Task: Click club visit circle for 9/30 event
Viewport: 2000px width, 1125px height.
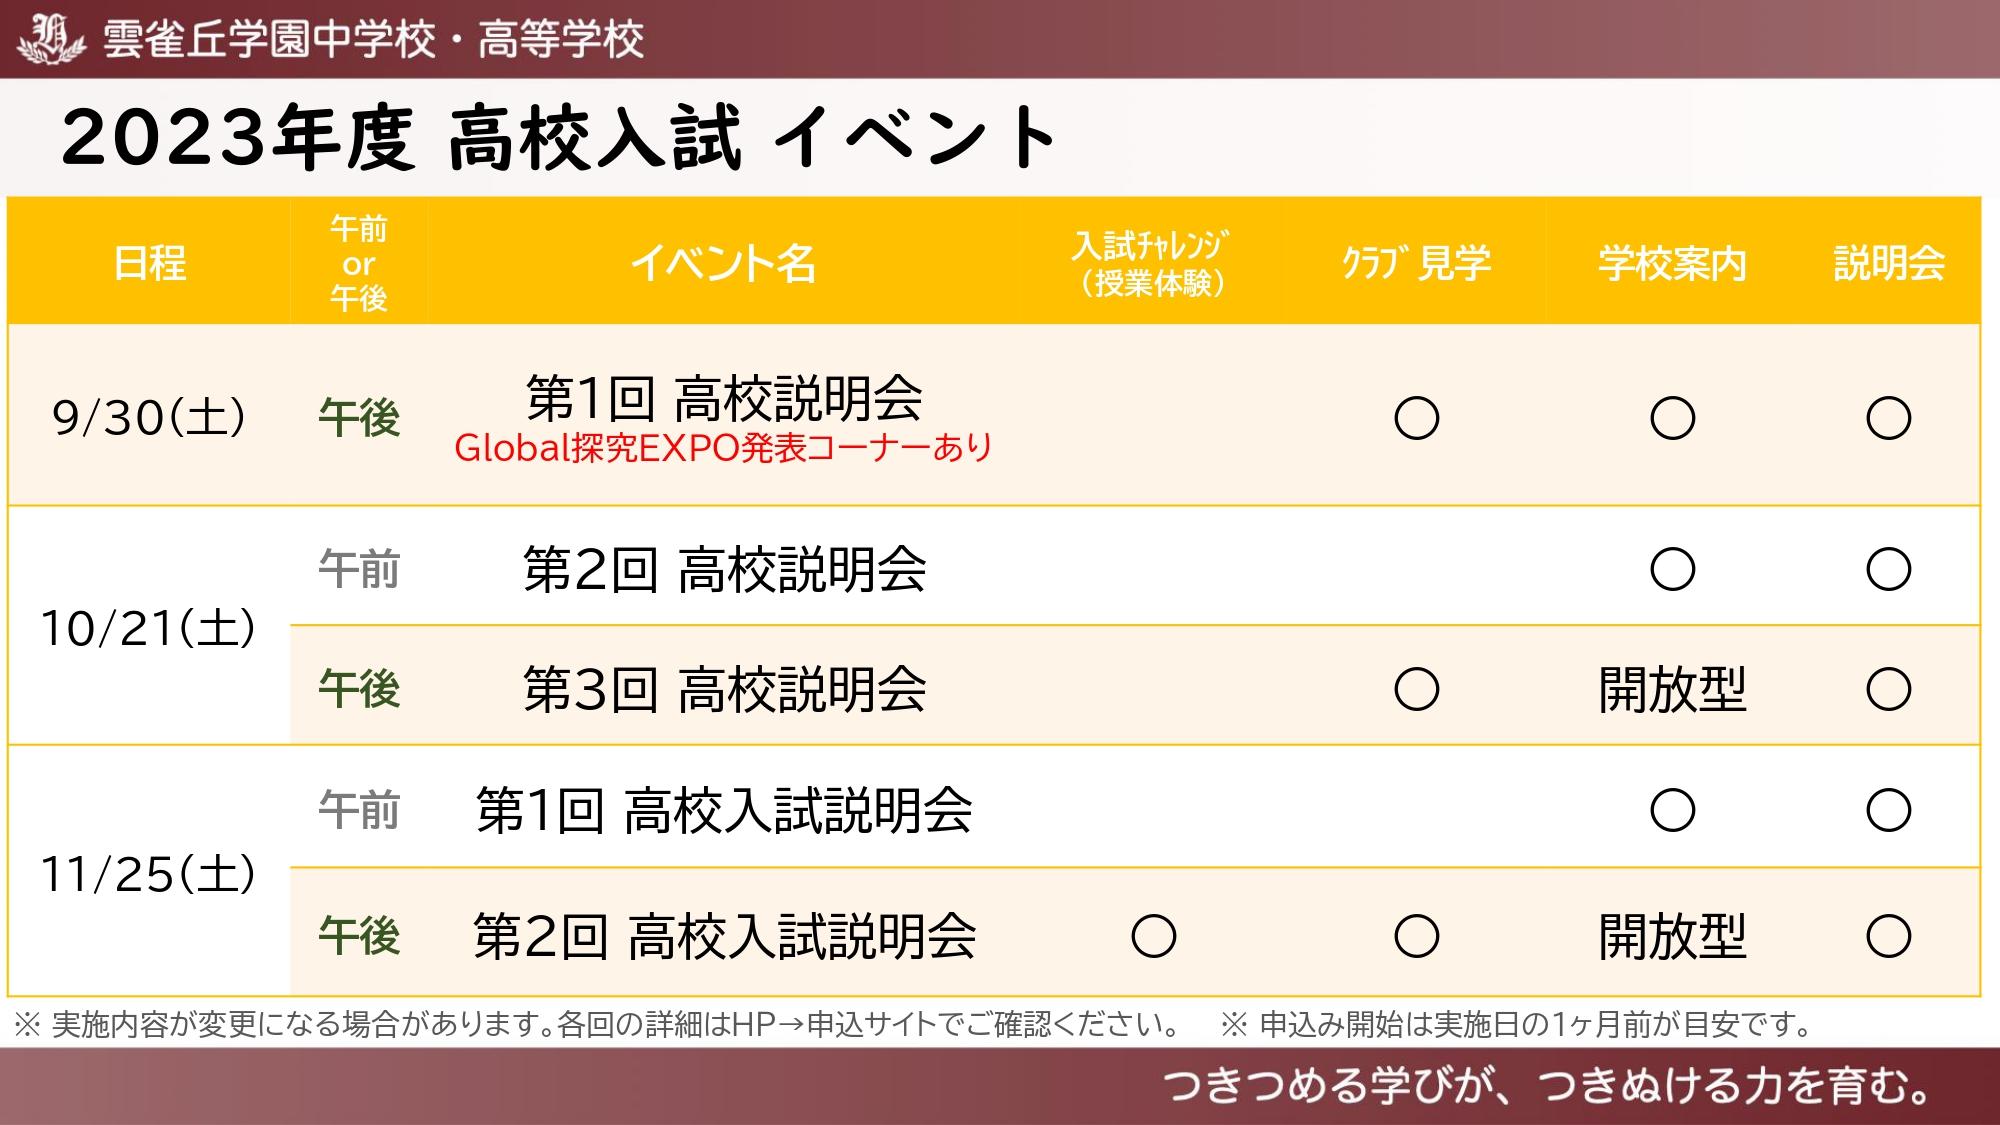Action: point(1417,418)
